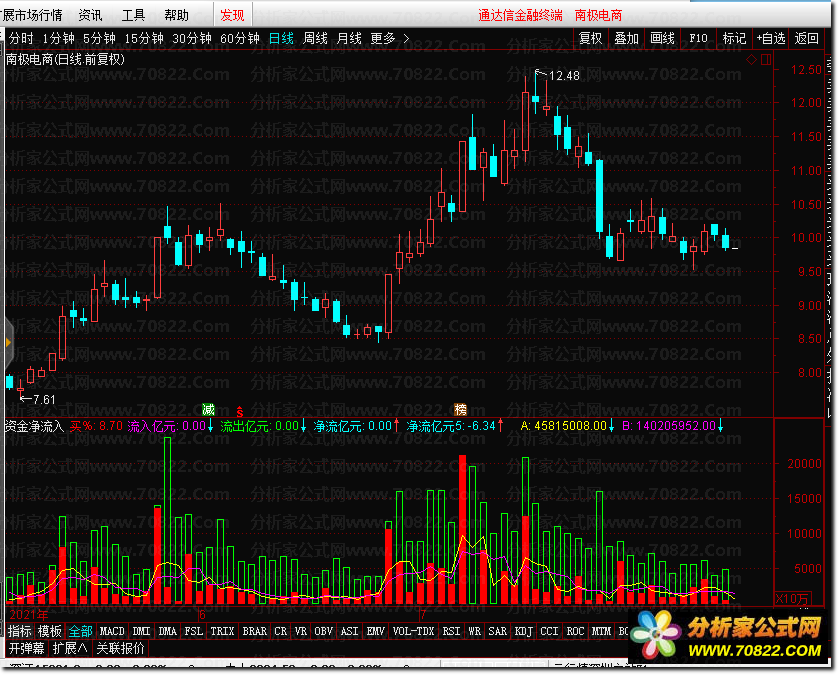Screen dimensions: 840x675
Task: Switch to MACD indicator
Action: pos(112,632)
